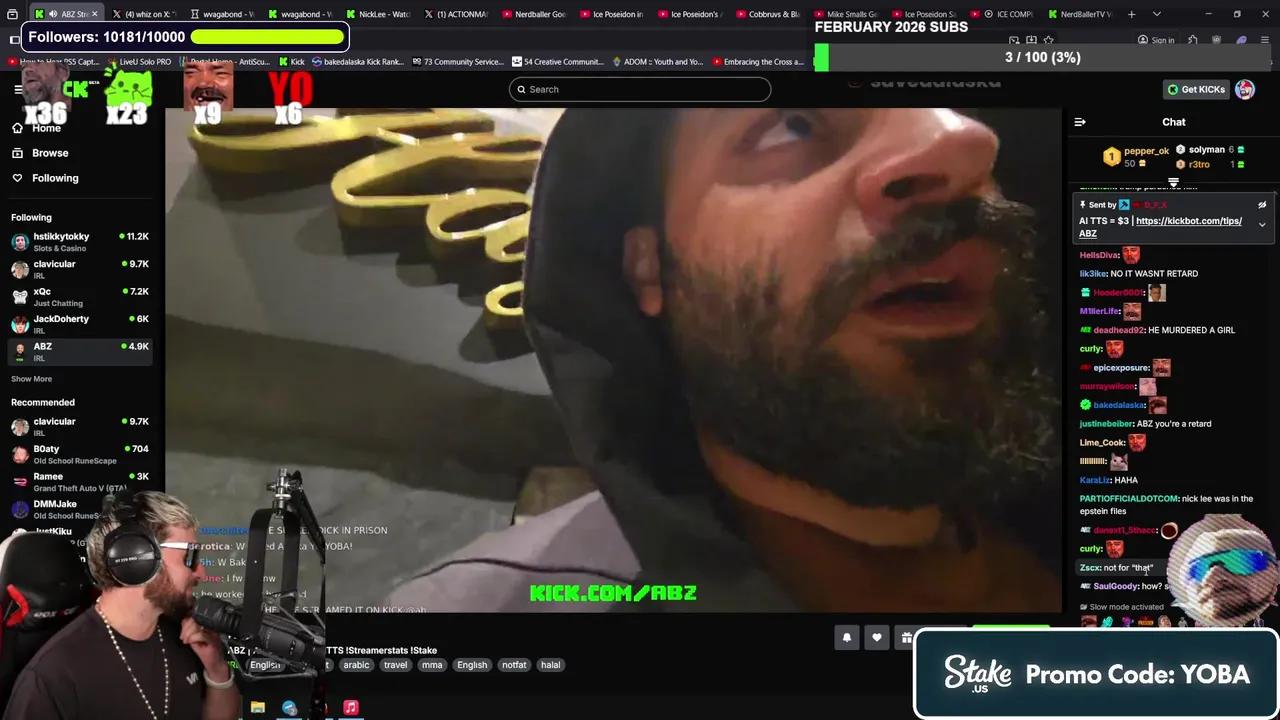
Task: Open clavicular in Recommended list
Action: [x=80, y=426]
